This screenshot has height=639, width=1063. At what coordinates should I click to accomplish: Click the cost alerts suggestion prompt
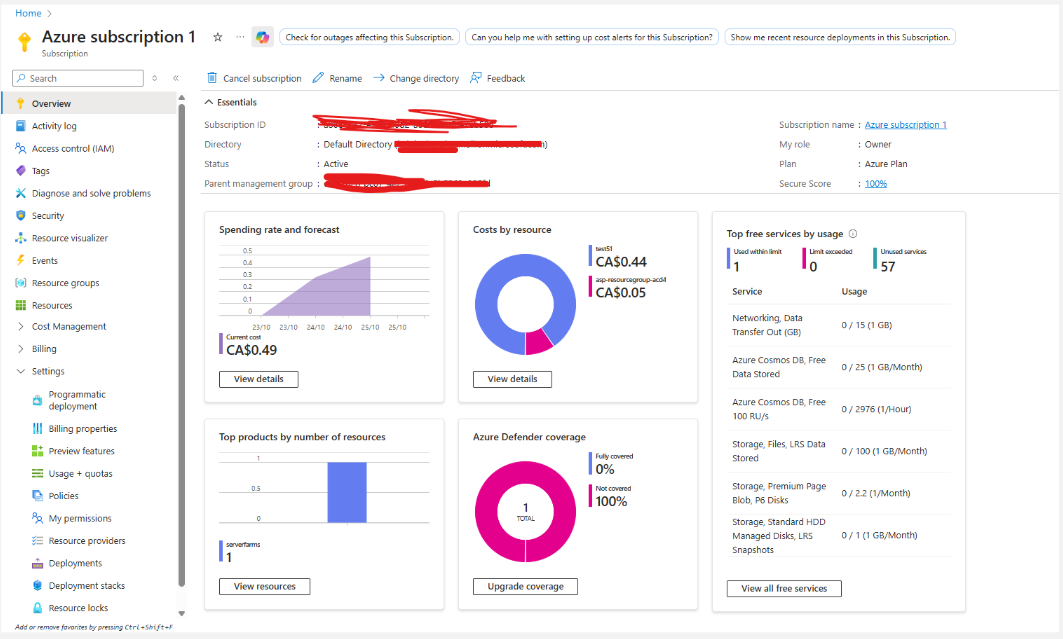[592, 37]
